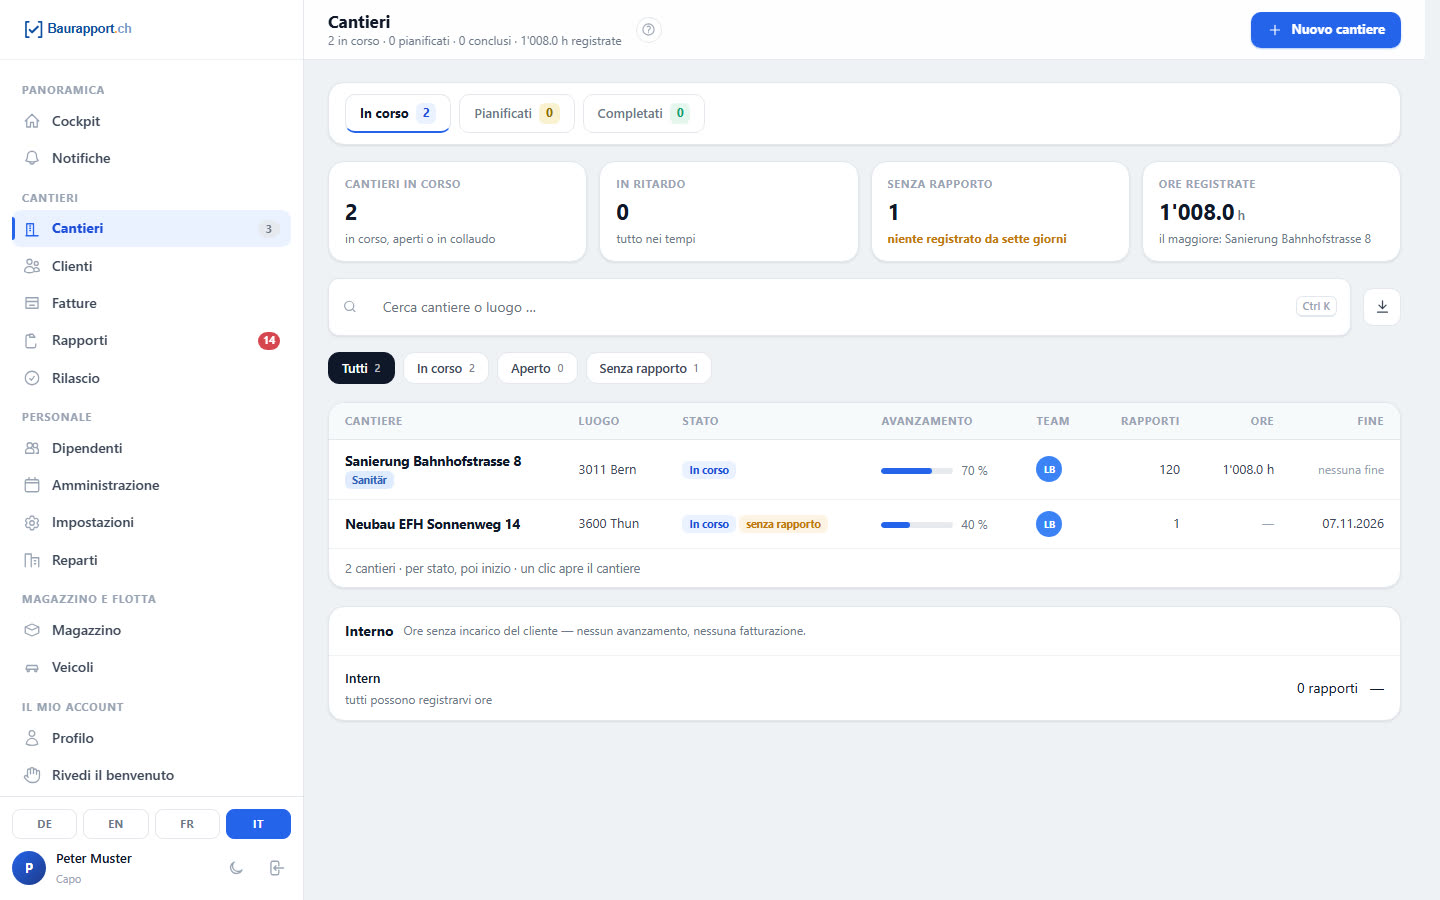Click the logout icon beside Peter Muster

tap(277, 868)
